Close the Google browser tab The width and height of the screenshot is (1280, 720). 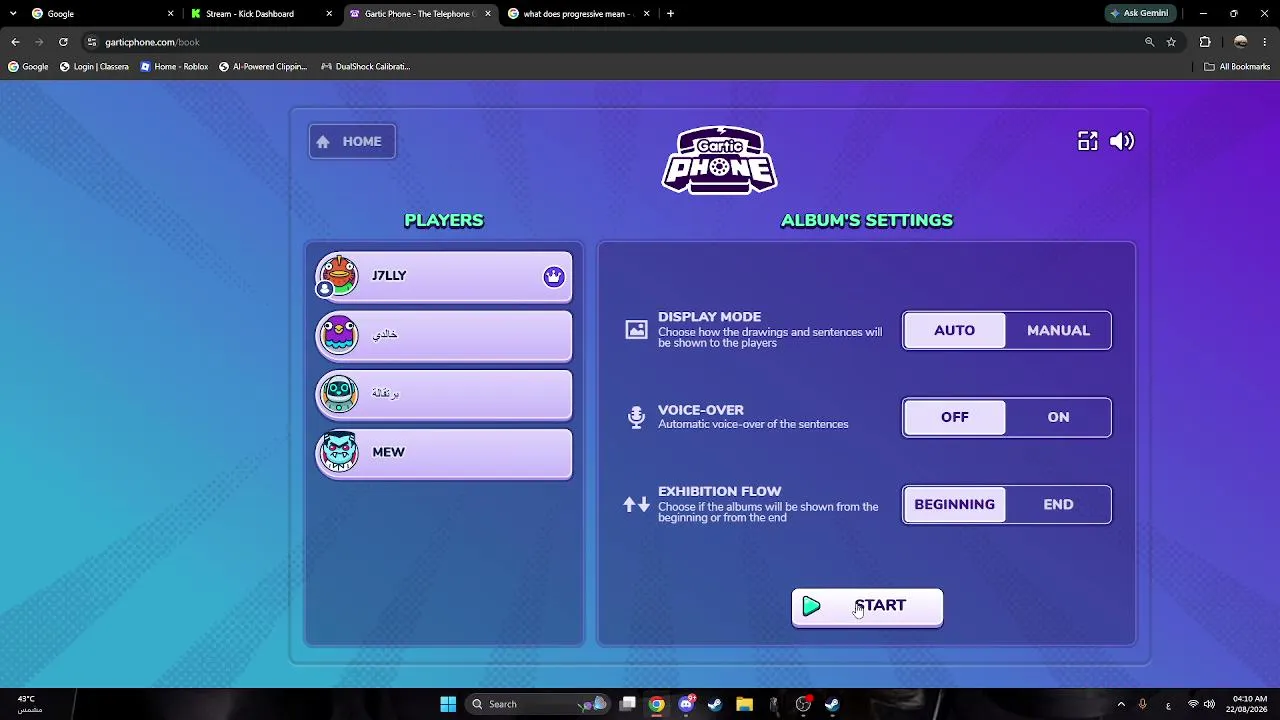(x=170, y=14)
